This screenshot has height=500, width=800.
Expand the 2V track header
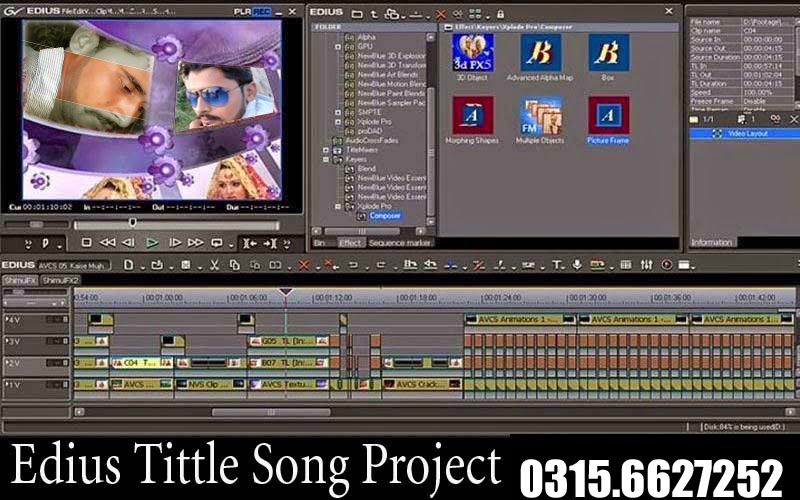click(x=7, y=363)
